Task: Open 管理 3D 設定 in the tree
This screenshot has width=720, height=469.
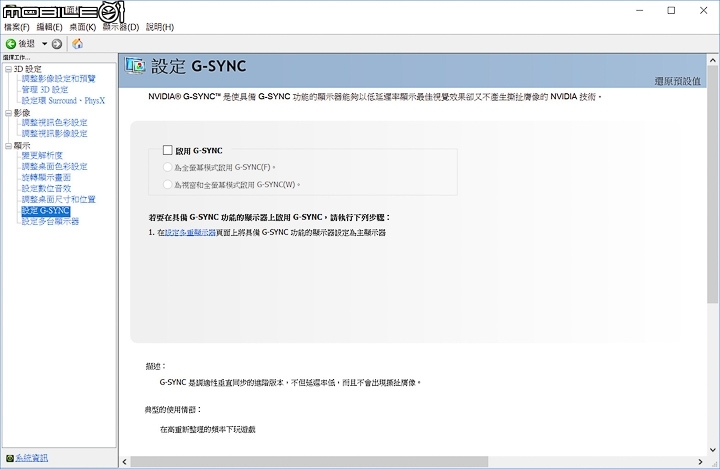Action: tap(45, 90)
